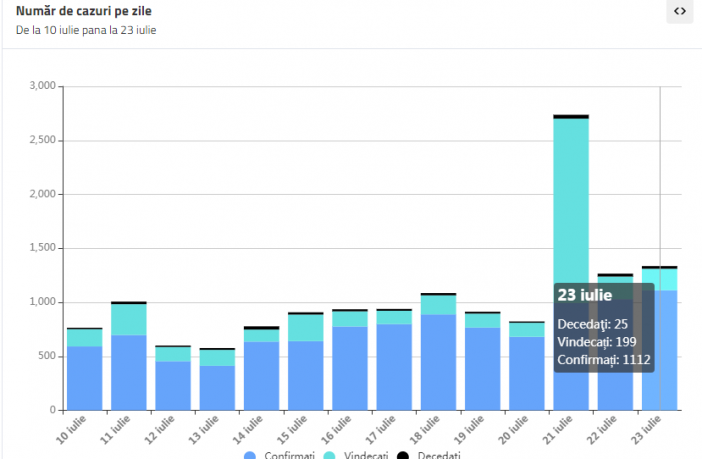Select the blue bar for 14 iulie

pos(261,376)
